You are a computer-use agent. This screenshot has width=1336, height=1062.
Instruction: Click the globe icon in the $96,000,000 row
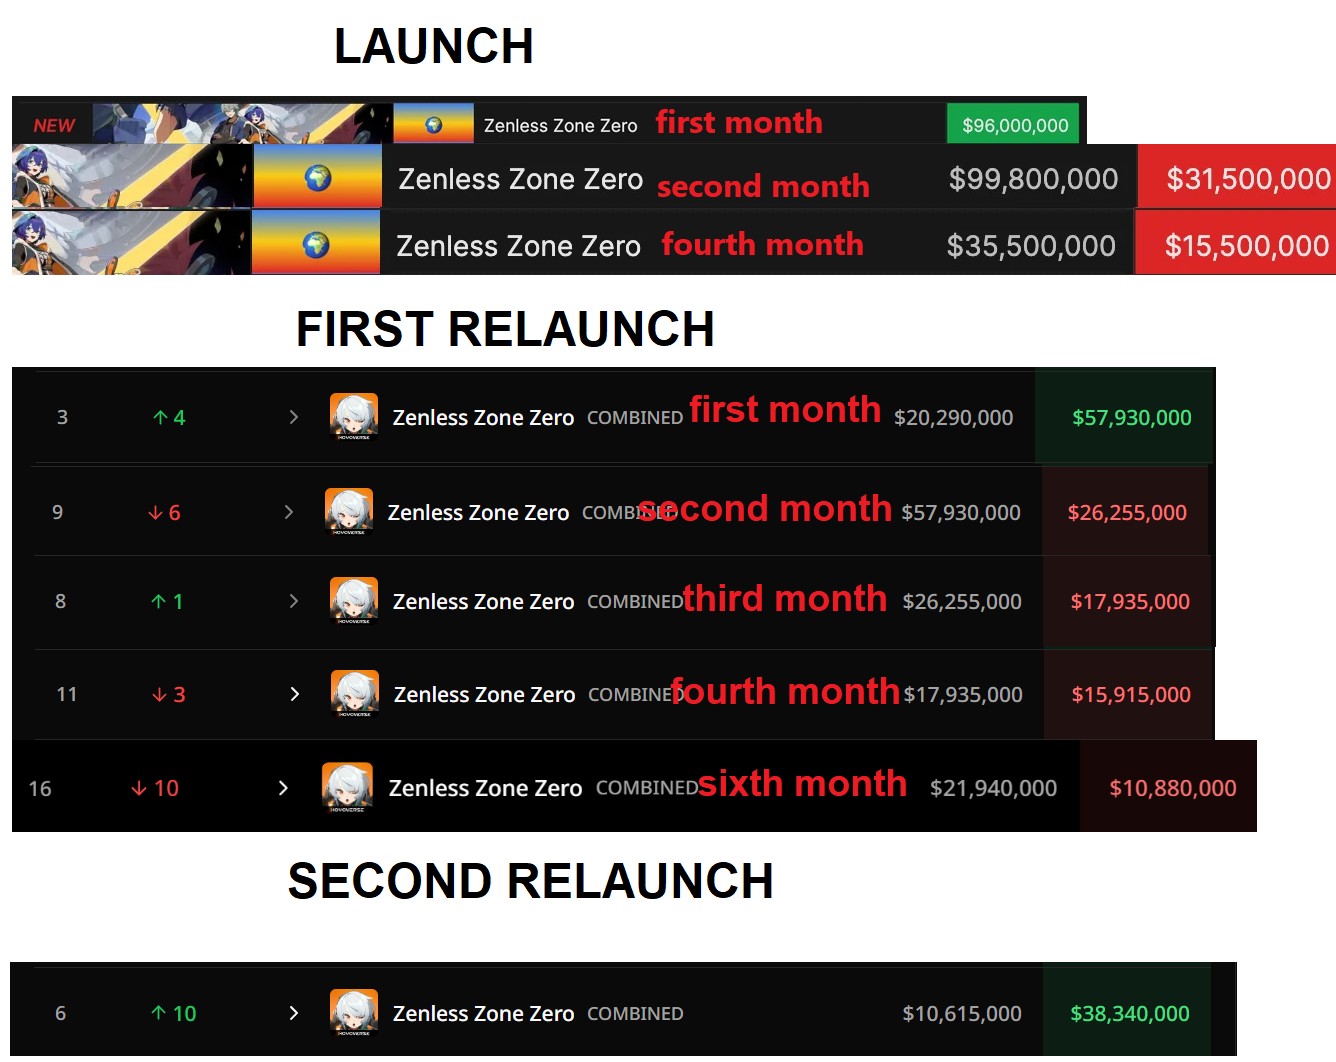(433, 125)
